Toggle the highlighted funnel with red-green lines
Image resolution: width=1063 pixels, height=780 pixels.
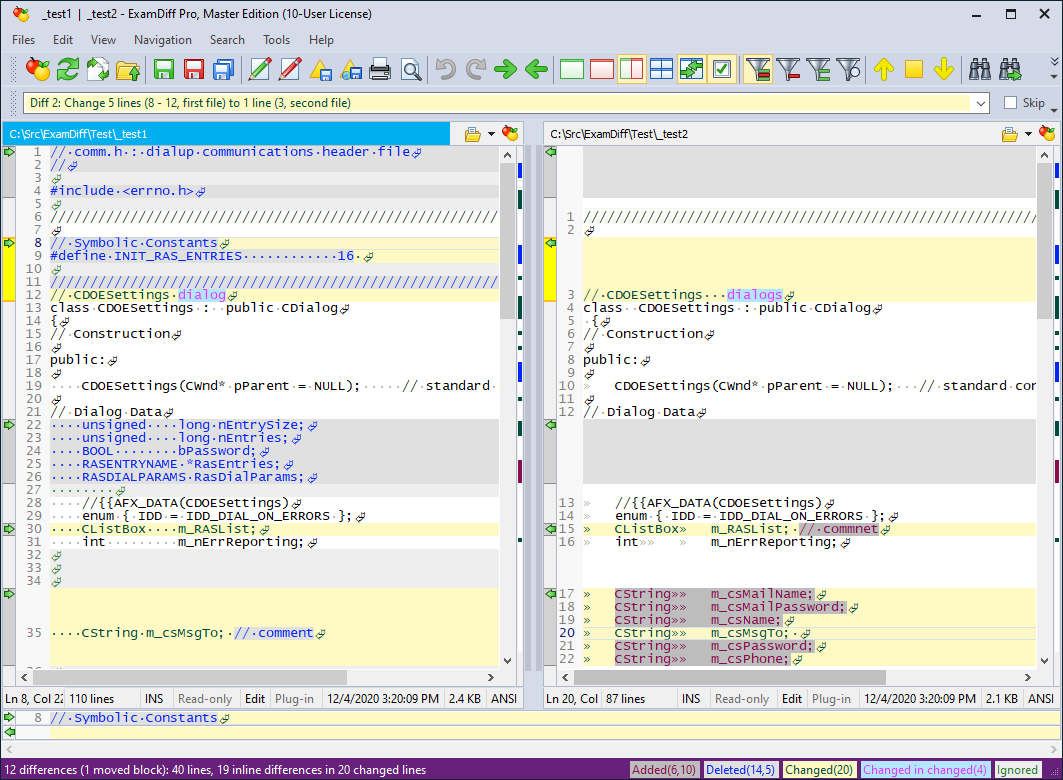click(x=757, y=69)
